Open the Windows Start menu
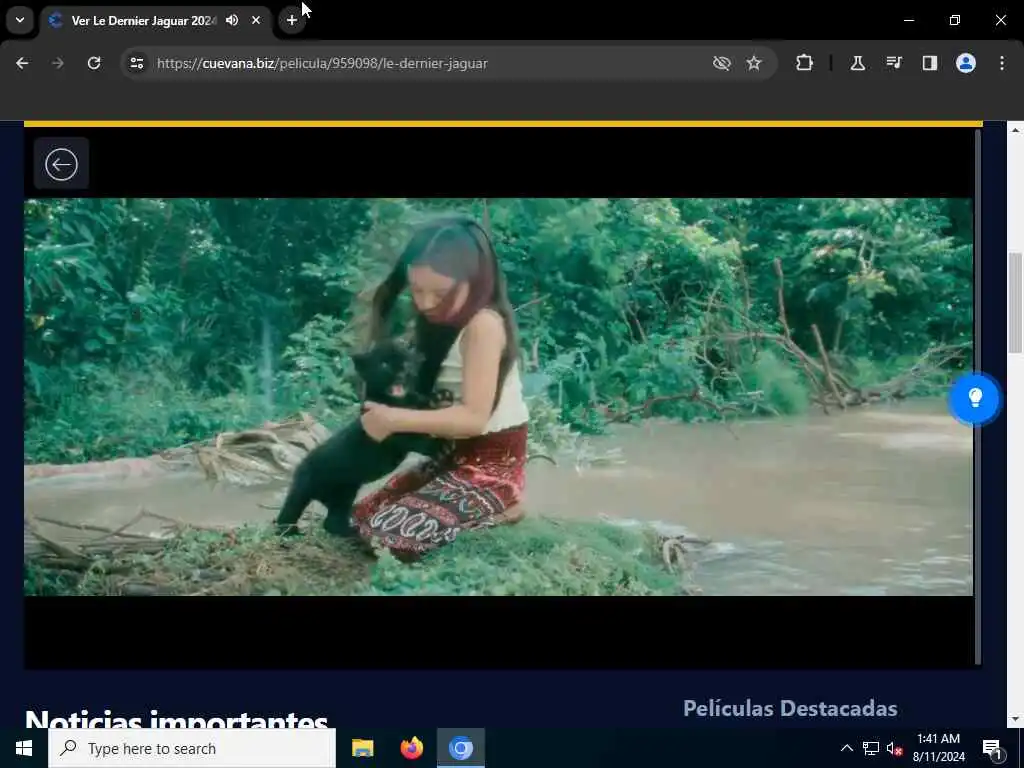 24,748
